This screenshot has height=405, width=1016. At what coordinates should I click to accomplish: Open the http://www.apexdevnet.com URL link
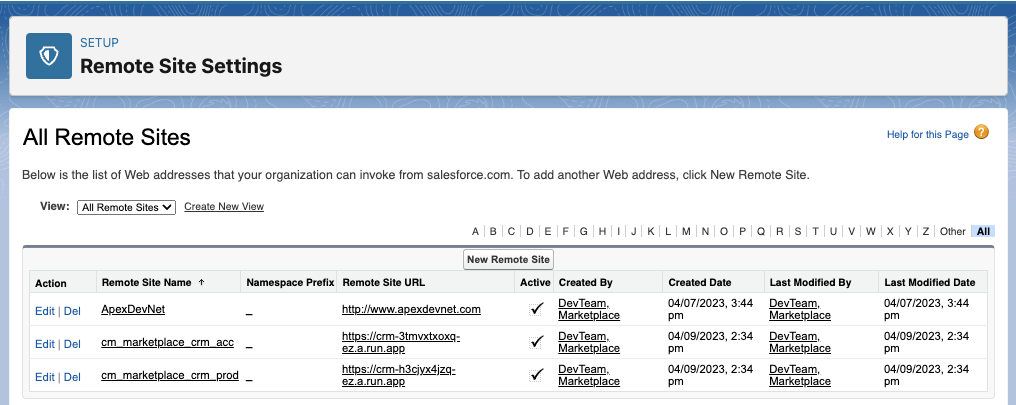[411, 309]
